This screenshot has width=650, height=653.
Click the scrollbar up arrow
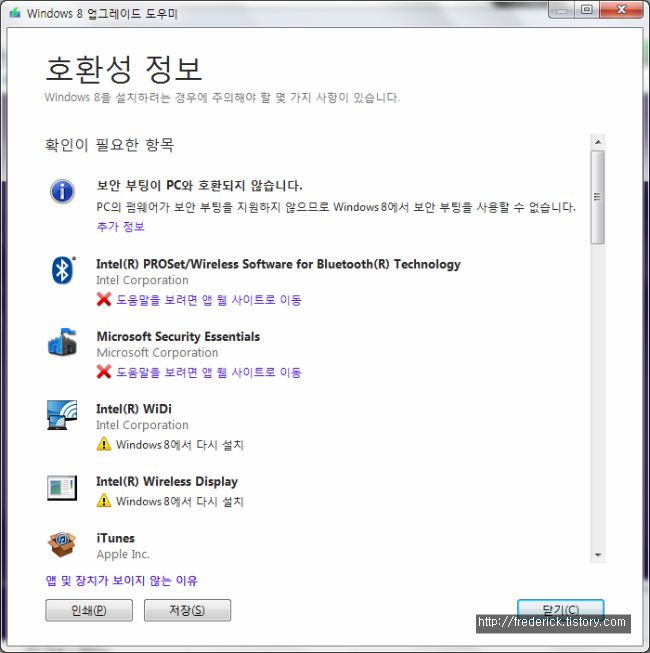[598, 142]
